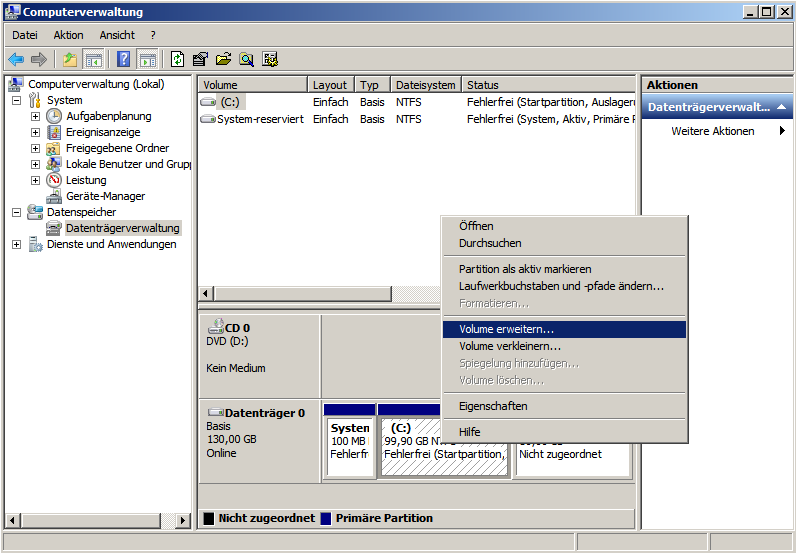Expand Dienste und Anwendungen node
Viewport: 796px width, 553px height.
tap(16, 244)
